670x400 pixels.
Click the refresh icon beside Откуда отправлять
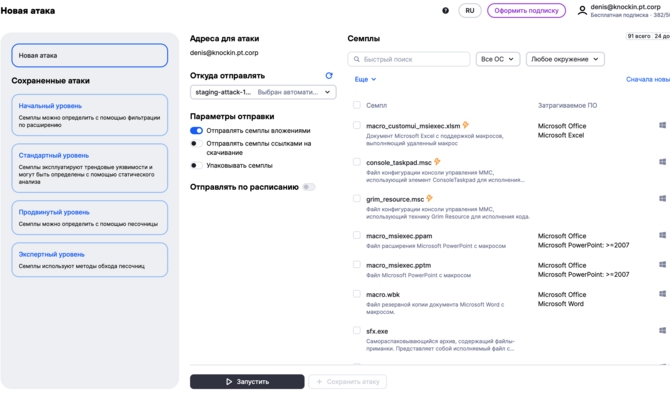click(x=329, y=76)
